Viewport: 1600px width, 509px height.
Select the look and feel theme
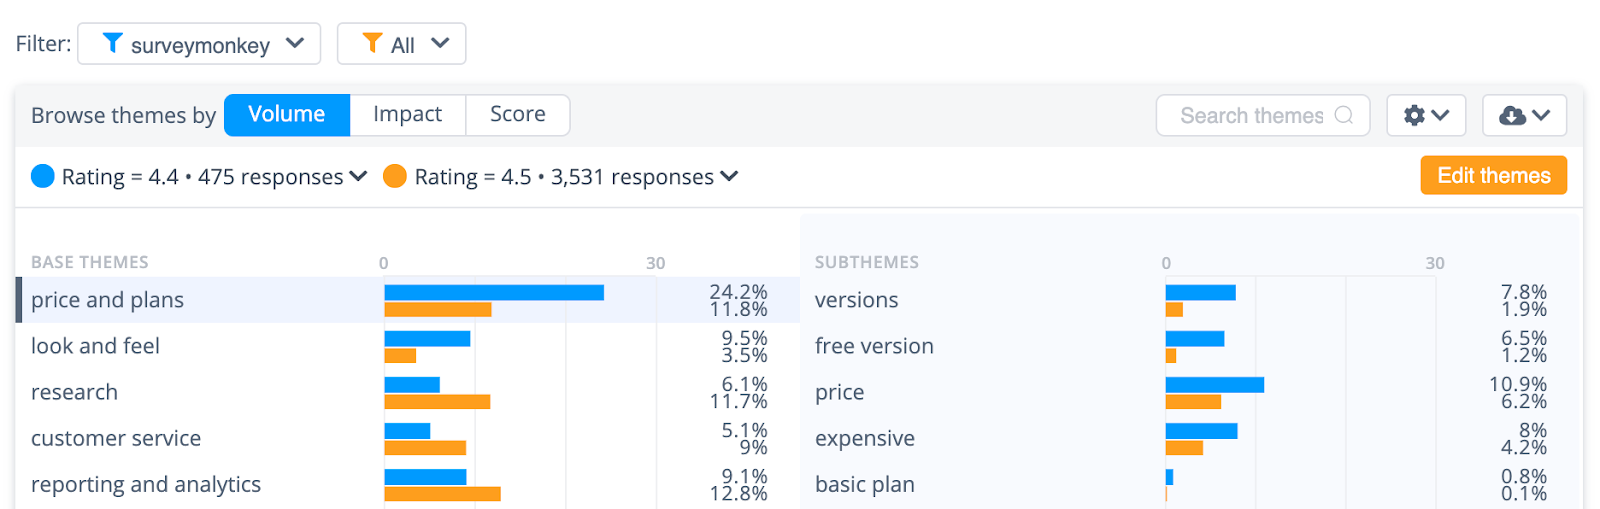coord(95,346)
